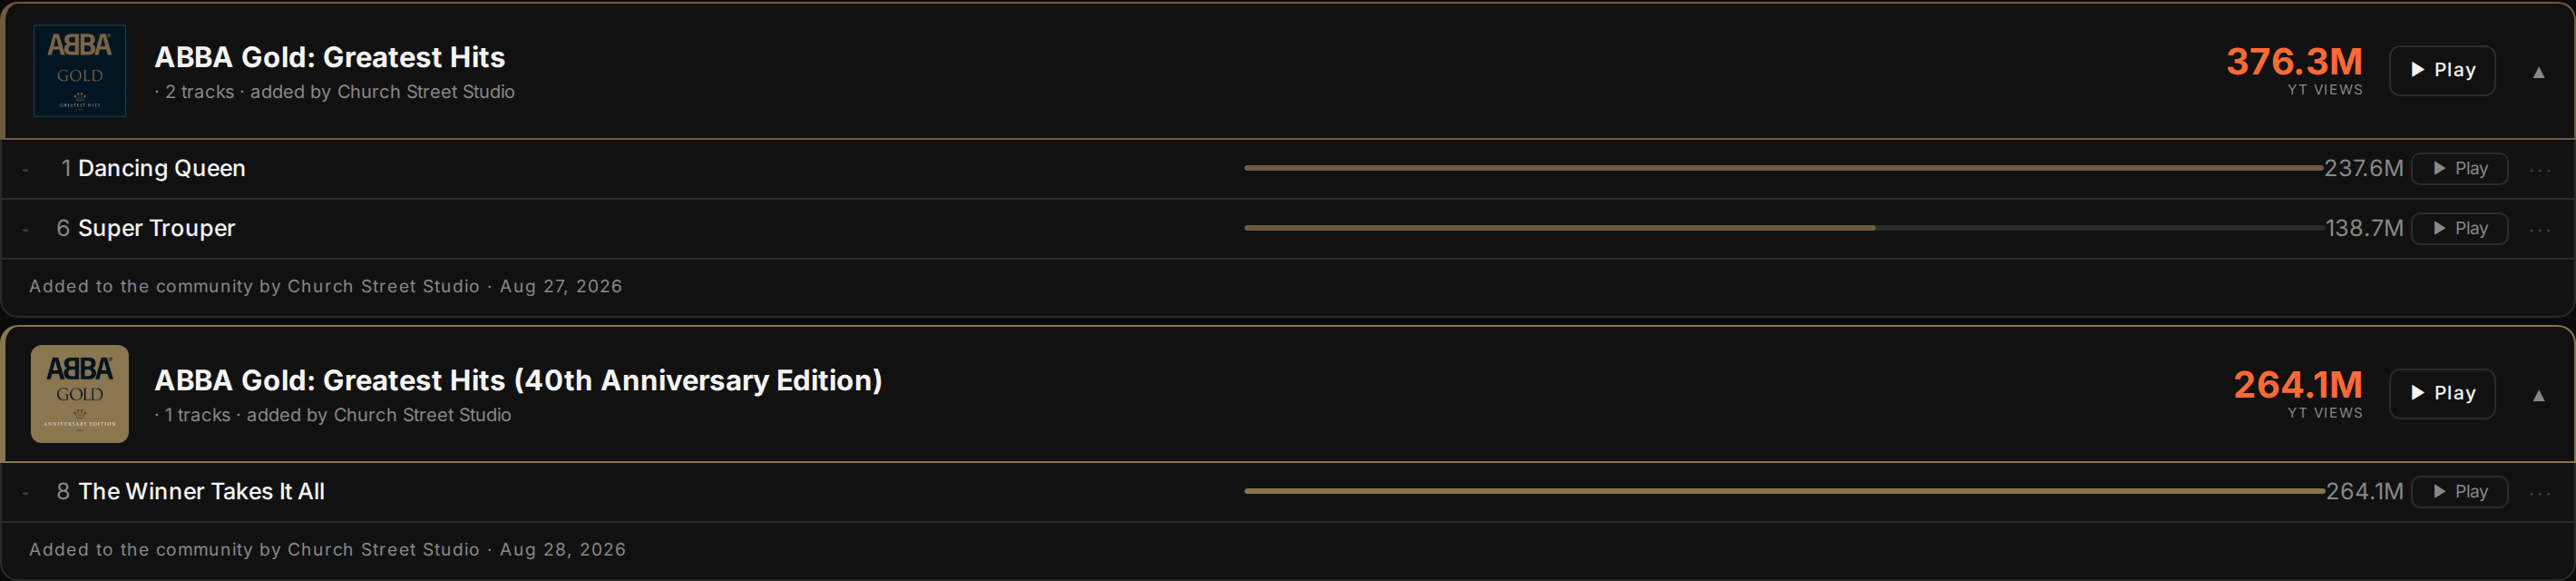The image size is (2576, 581).
Task: Open more options for The Winner Takes It All
Action: pyautogui.click(x=2540, y=493)
